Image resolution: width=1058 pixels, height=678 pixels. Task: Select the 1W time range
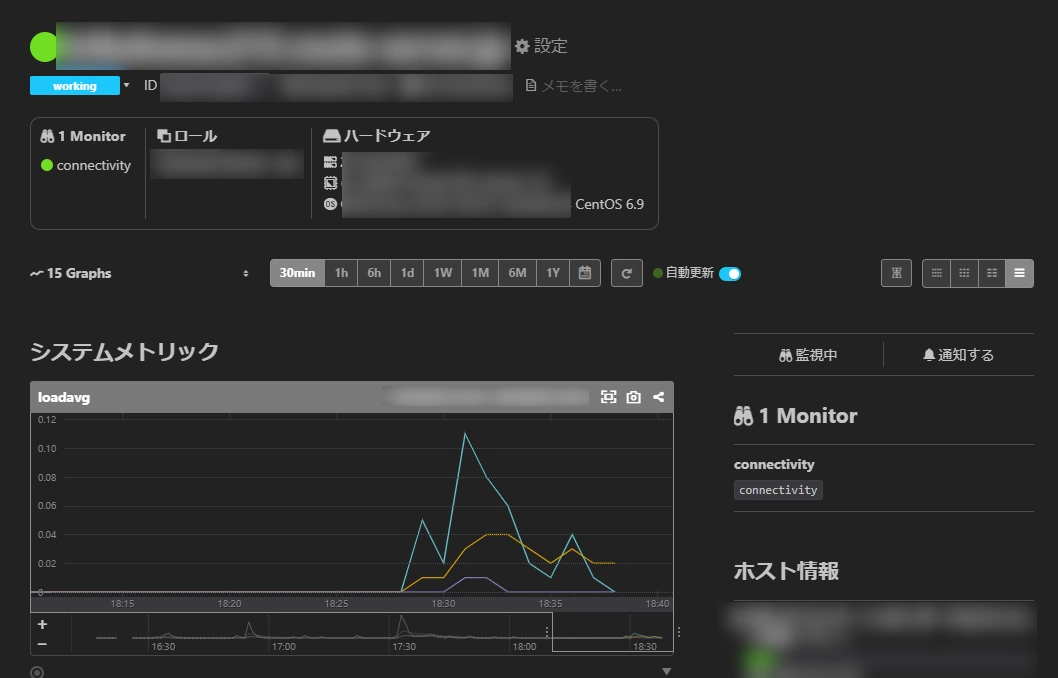click(443, 273)
